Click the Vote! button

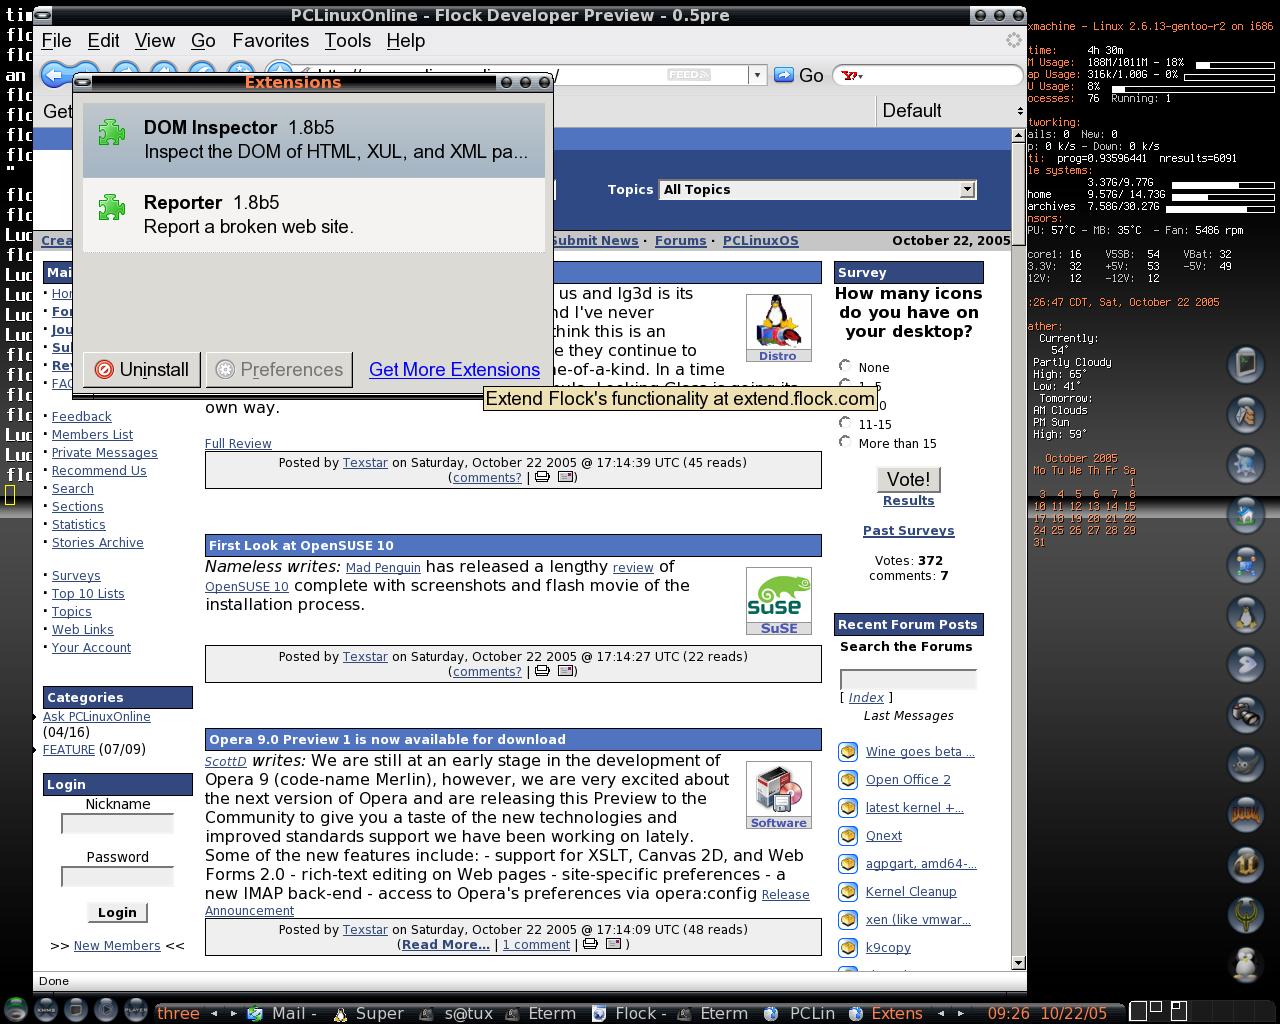(x=908, y=480)
